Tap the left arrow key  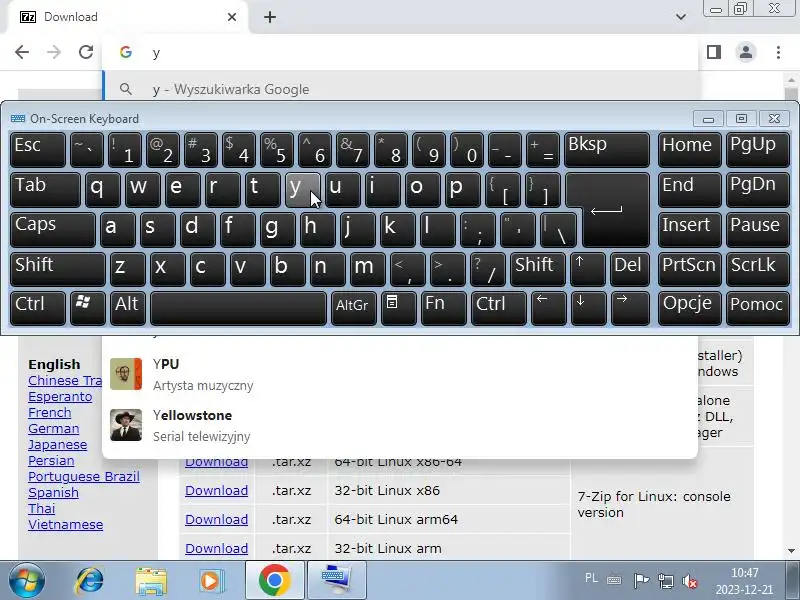[548, 308]
